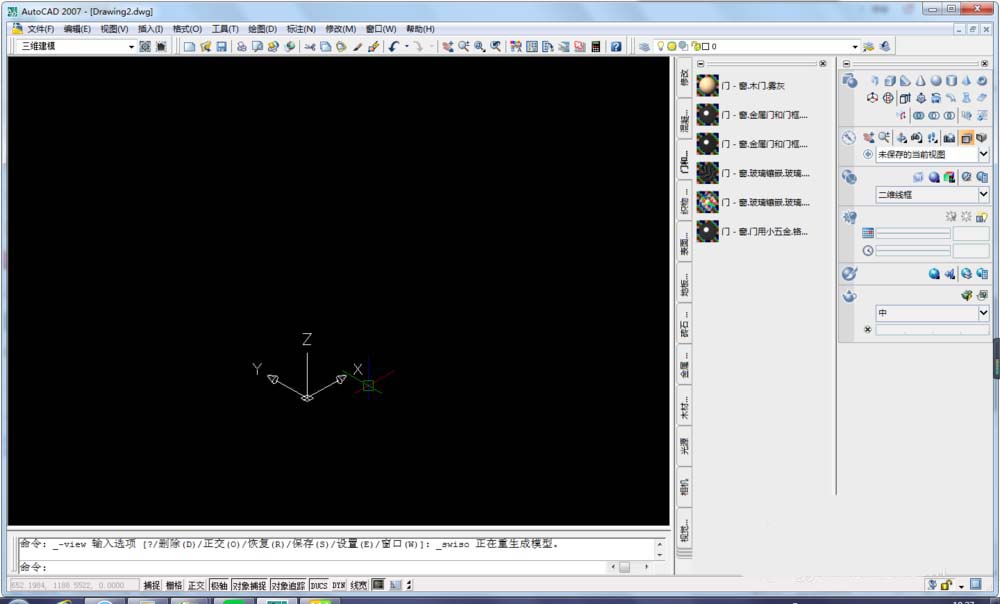Screen dimensions: 1000x604
Task: Click the Pan realtime icon in main toolbar
Action: [448, 47]
